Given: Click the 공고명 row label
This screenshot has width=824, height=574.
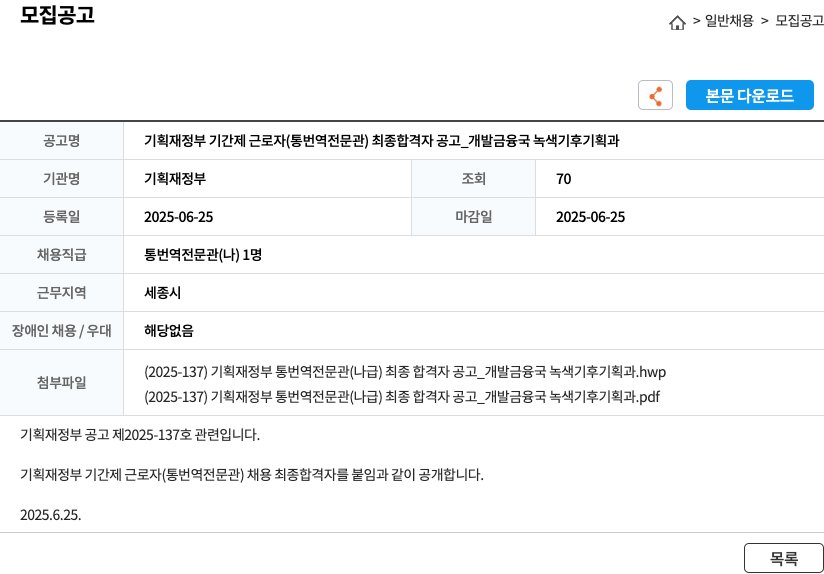Looking at the screenshot, I should click(61, 141).
